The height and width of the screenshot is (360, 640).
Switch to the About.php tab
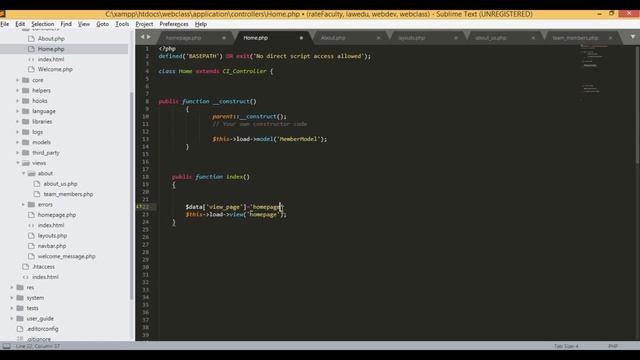pos(333,38)
